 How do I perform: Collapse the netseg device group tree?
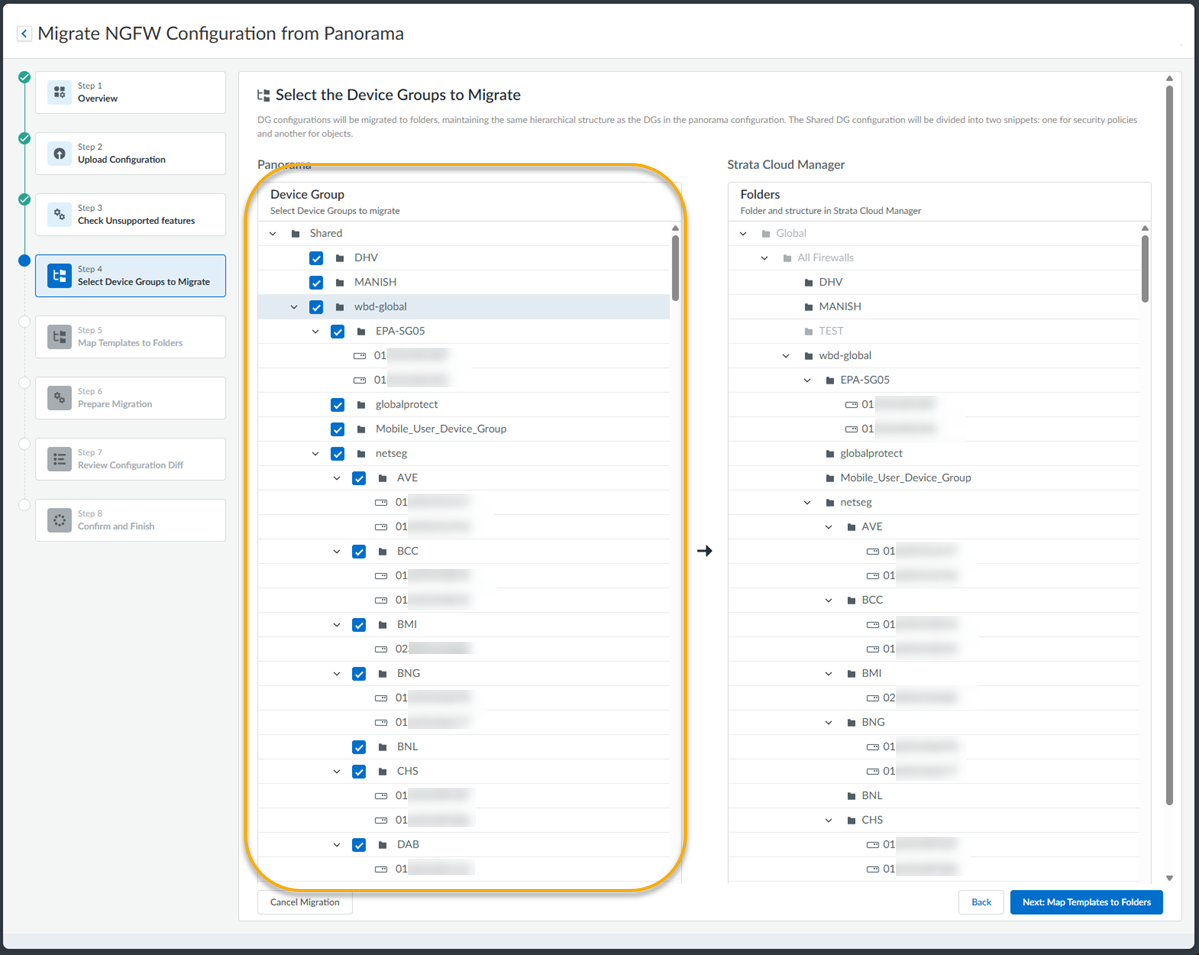pyautogui.click(x=316, y=454)
